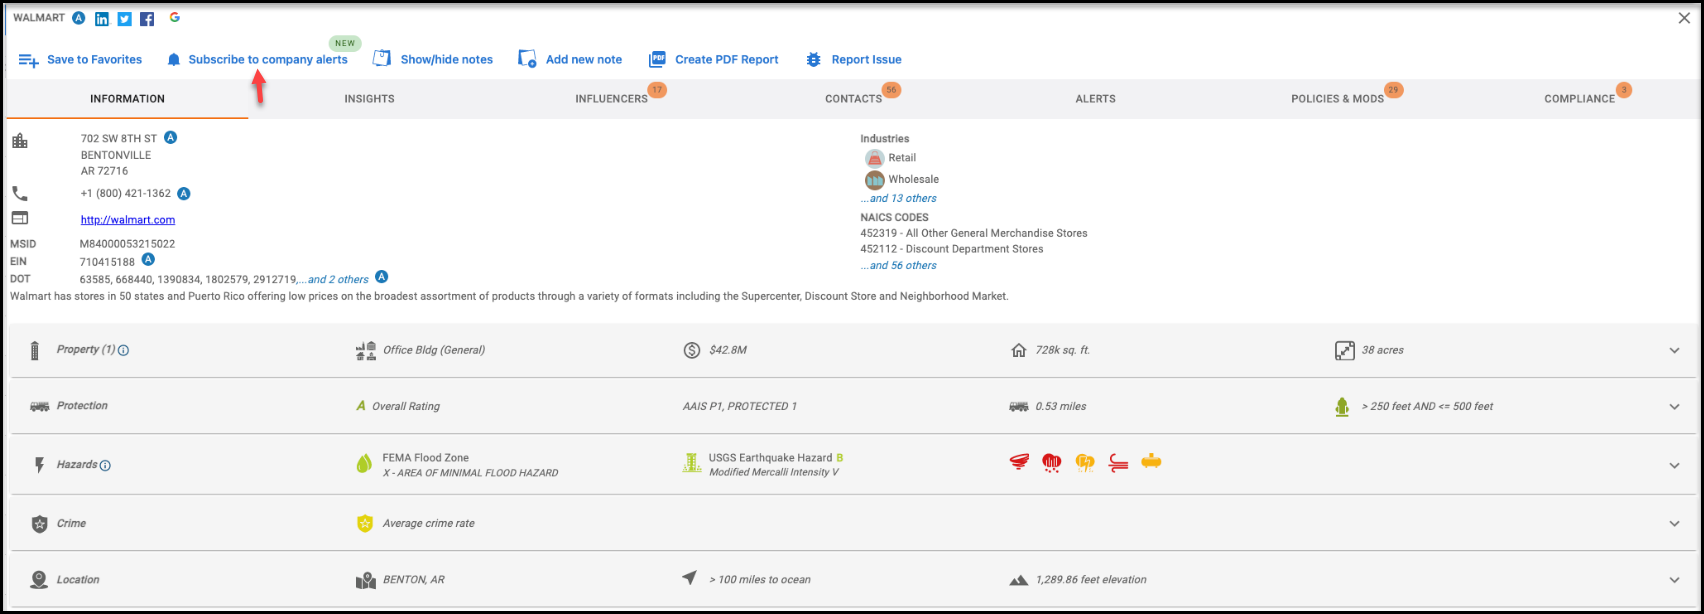Click the distance-to-ocean arrow icon
The height and width of the screenshot is (614, 1704).
(690, 578)
